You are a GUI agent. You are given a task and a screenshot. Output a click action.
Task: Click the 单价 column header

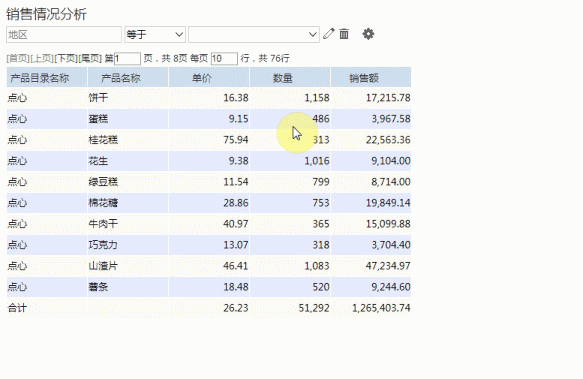209,77
